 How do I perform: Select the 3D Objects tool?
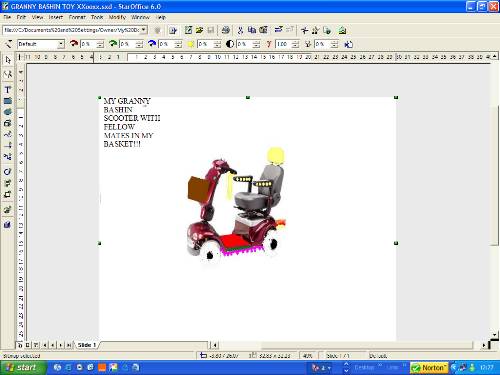tap(8, 123)
